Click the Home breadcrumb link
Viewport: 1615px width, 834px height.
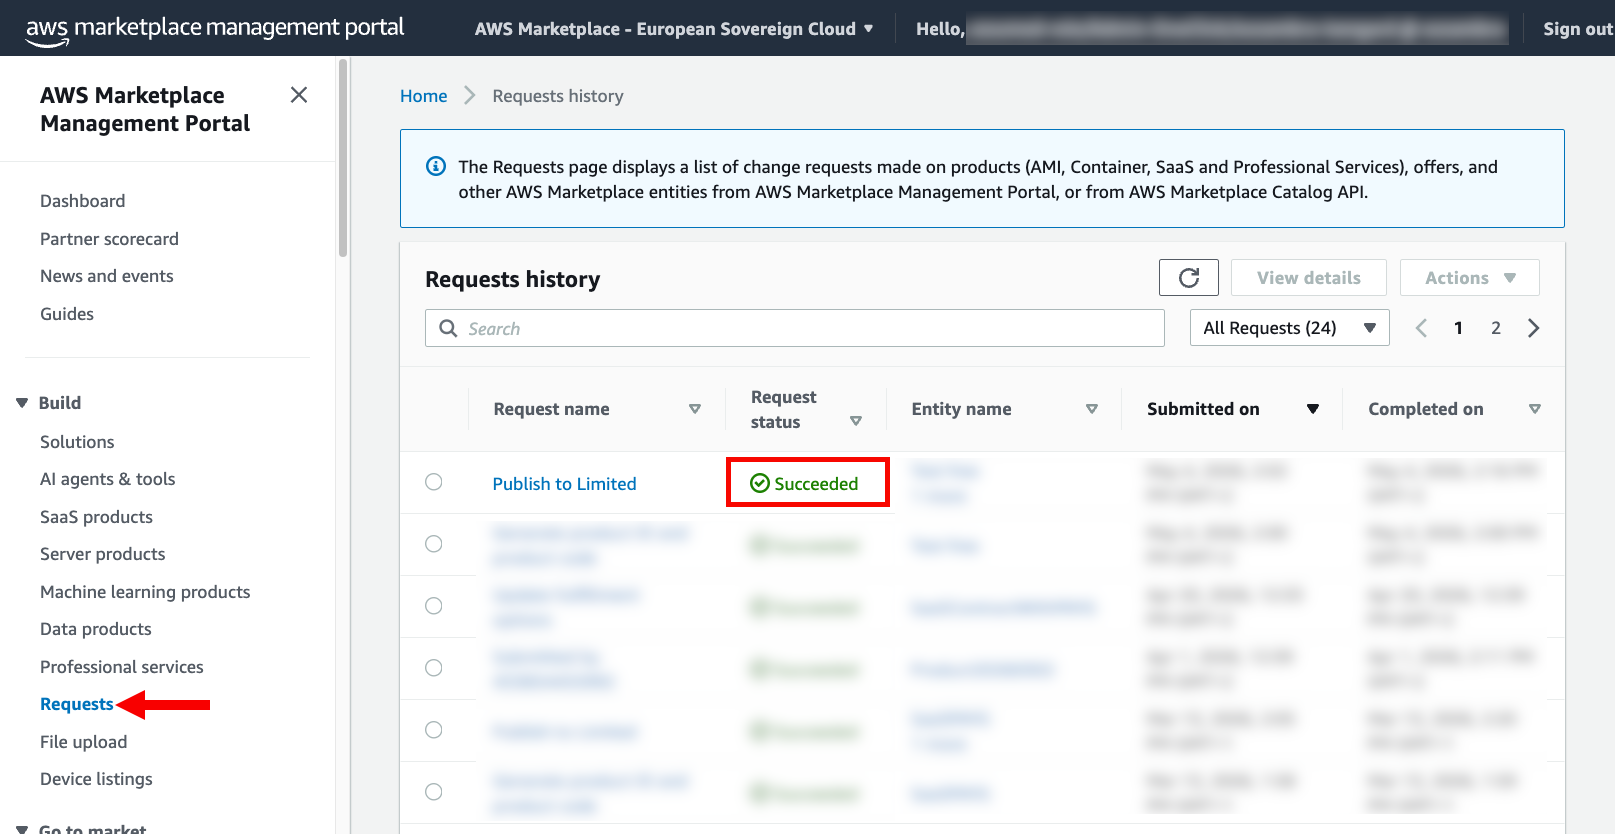click(x=424, y=96)
